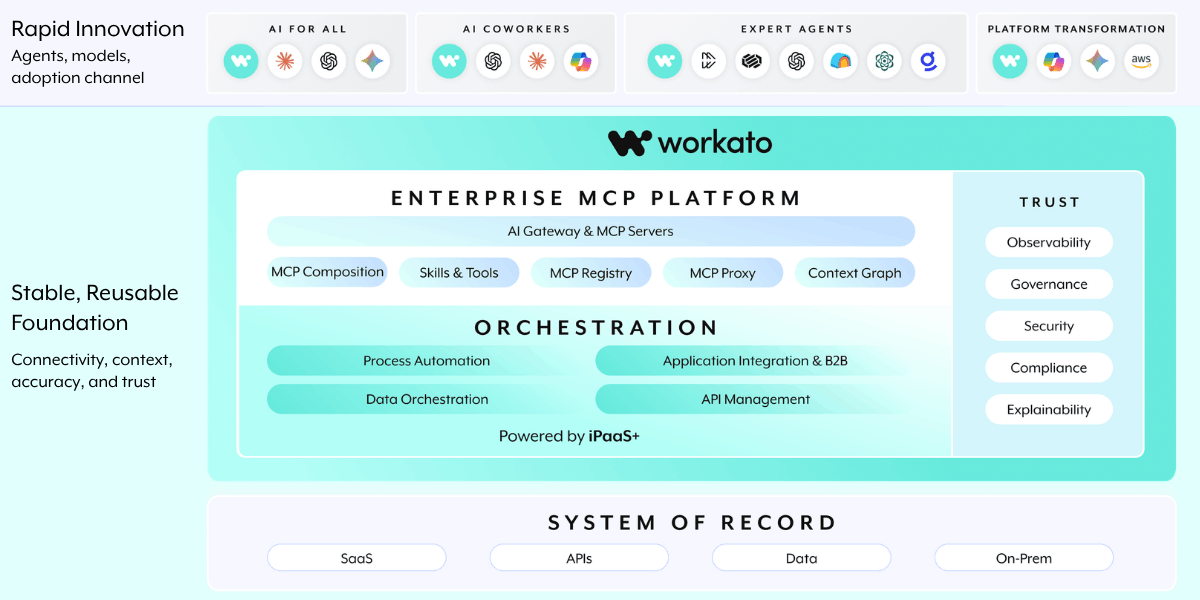This screenshot has width=1200, height=600.
Task: Select the On-Prem pill in System of Record
Action: tap(1024, 558)
